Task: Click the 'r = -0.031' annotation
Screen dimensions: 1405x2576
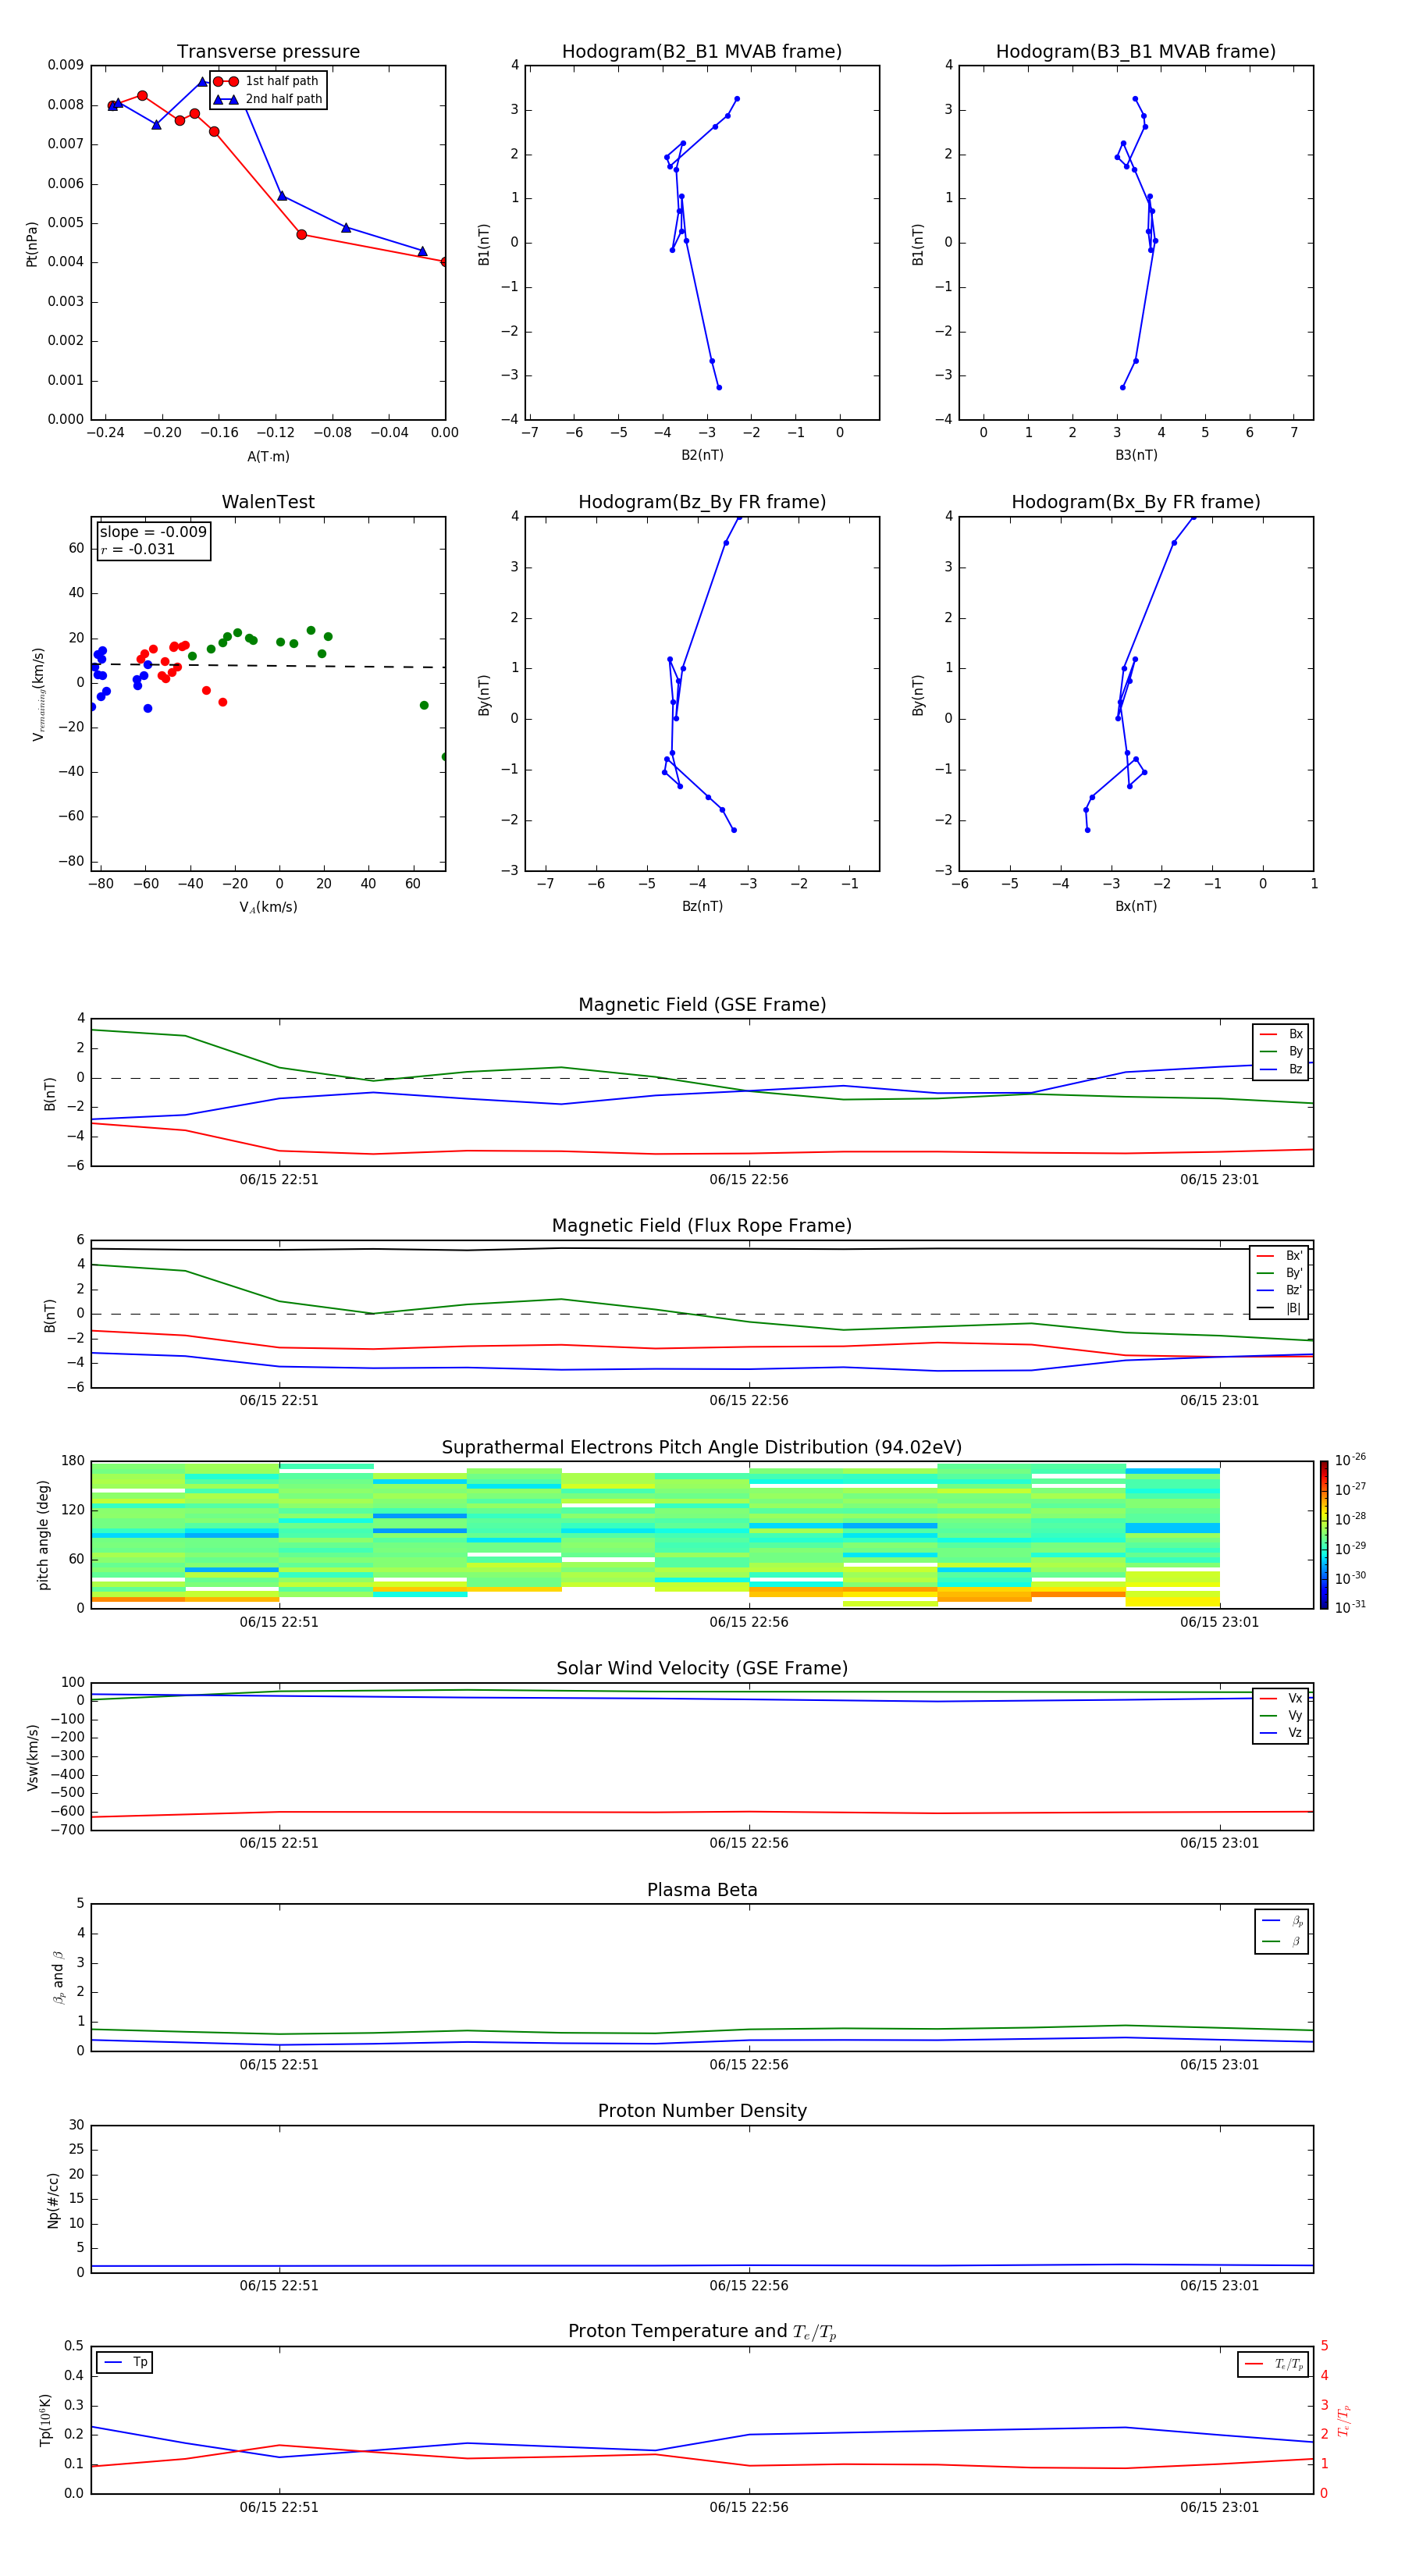Action: click(138, 549)
